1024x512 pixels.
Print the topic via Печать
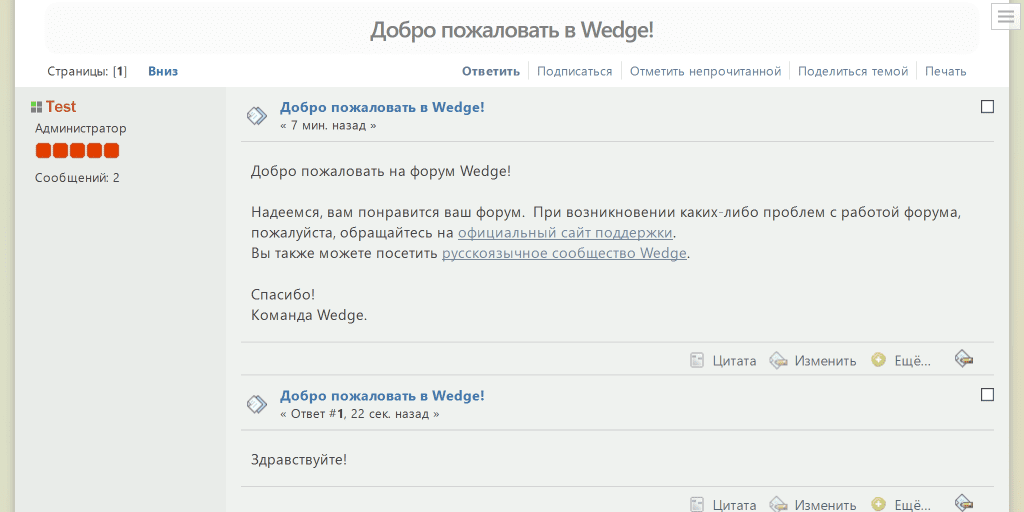pos(945,71)
